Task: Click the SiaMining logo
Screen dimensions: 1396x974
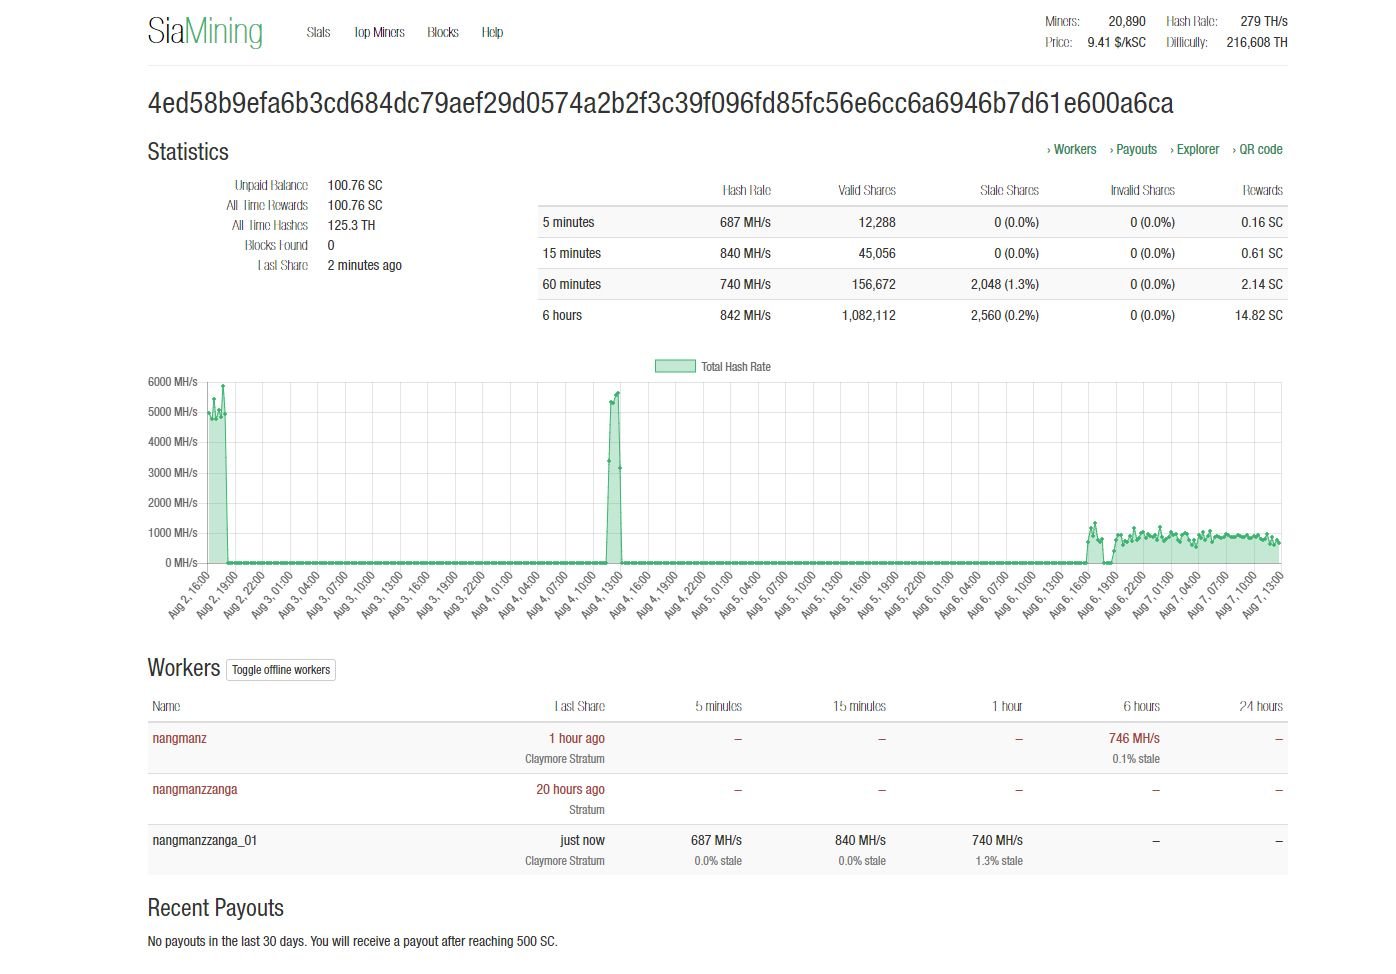Action: 204,31
